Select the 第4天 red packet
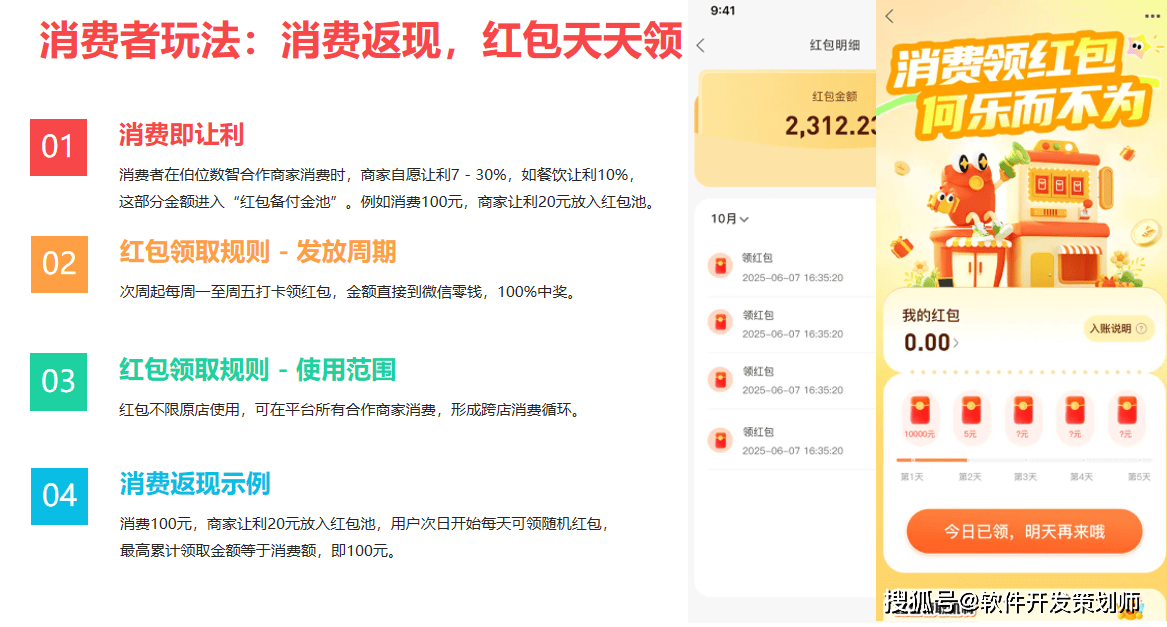The width and height of the screenshot is (1167, 627). [1074, 414]
